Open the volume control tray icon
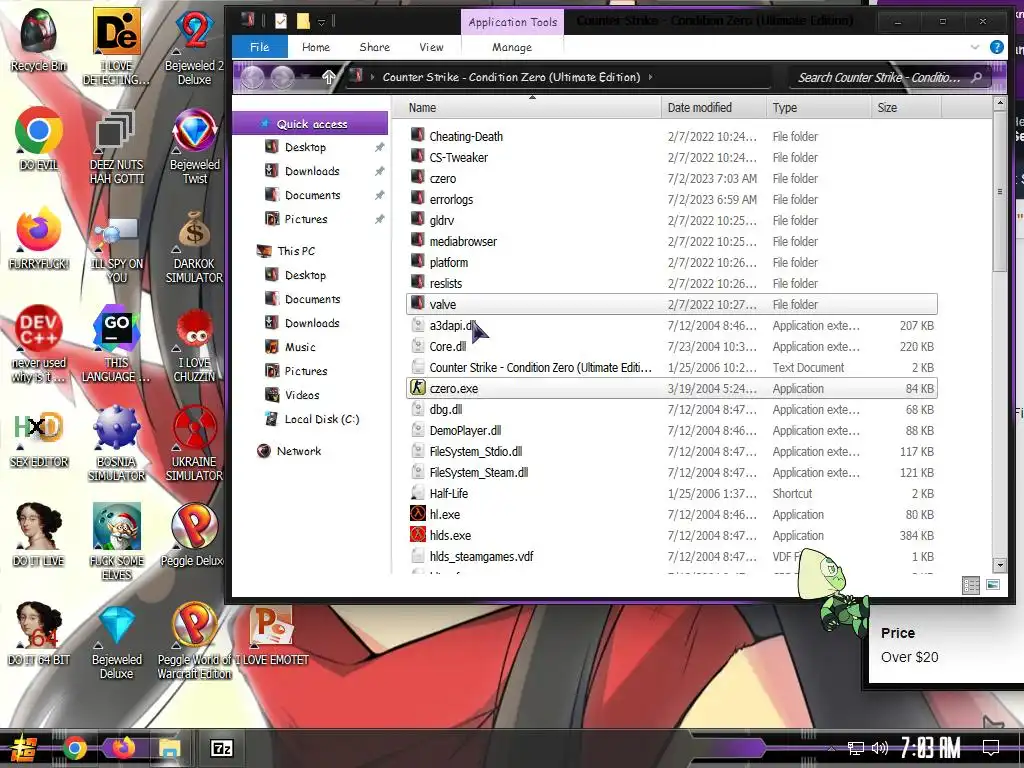Viewport: 1024px width, 768px height. pyautogui.click(x=880, y=748)
